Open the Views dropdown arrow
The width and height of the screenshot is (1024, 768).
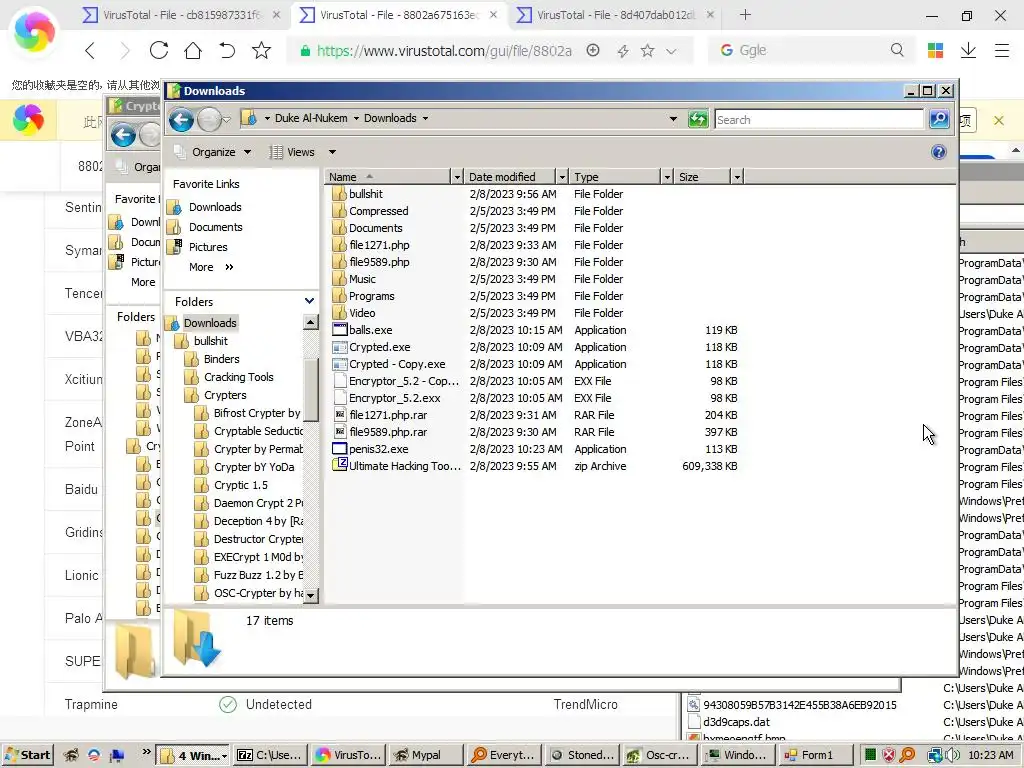tap(332, 152)
